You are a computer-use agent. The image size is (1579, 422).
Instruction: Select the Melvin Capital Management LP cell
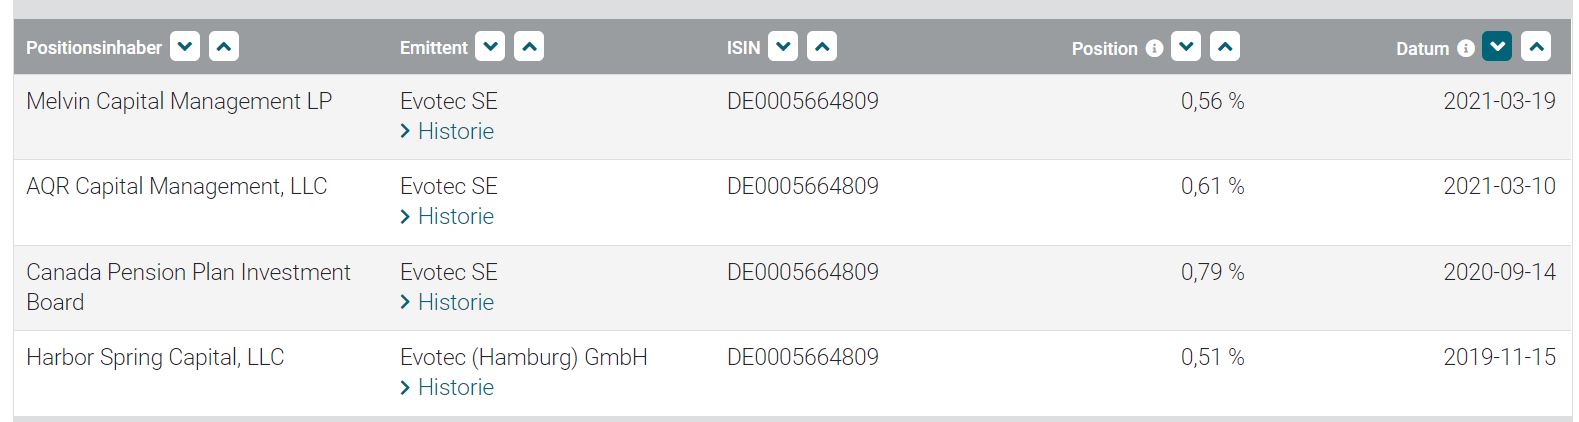(179, 101)
